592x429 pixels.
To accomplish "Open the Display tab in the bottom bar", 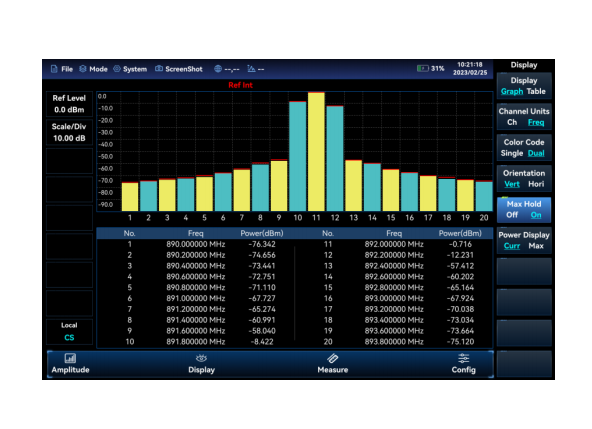I will 202,364.
